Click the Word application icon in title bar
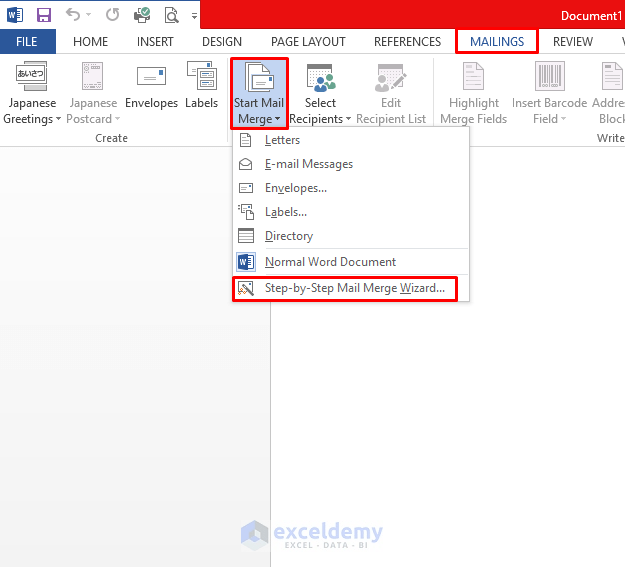This screenshot has width=625, height=567. pos(15,15)
